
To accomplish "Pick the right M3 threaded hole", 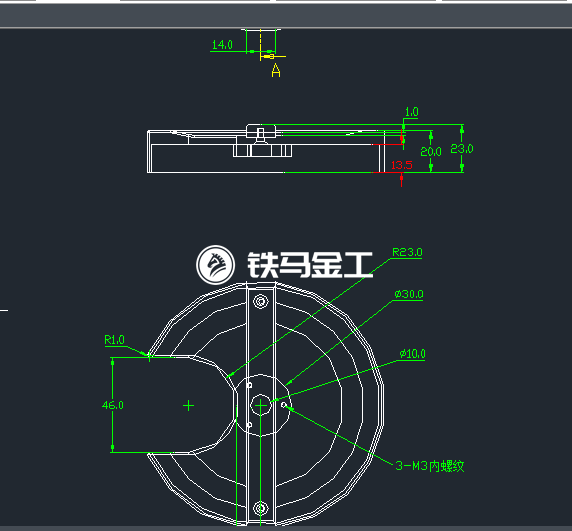I will 284,405.
